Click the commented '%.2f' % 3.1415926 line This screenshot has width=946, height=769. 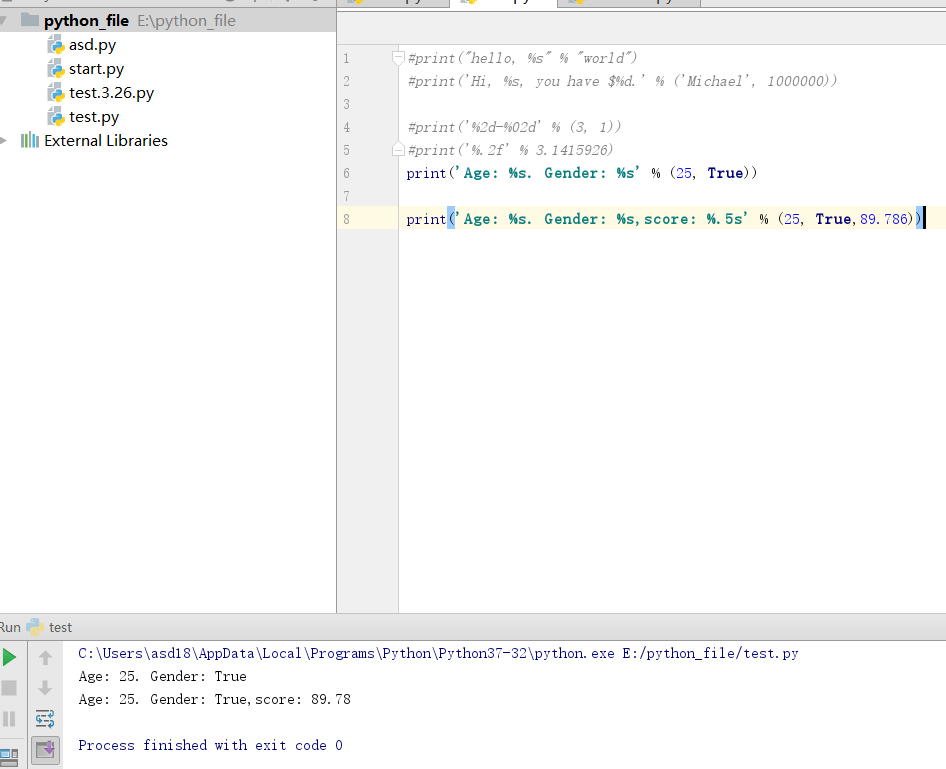tap(510, 150)
